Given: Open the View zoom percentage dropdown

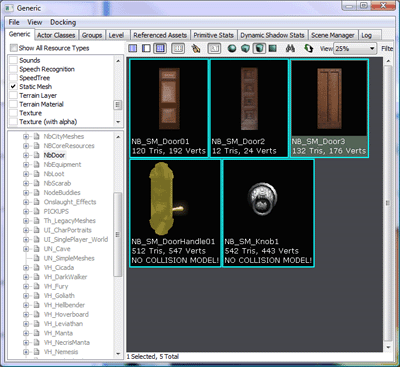Looking at the screenshot, I should tap(356, 49).
